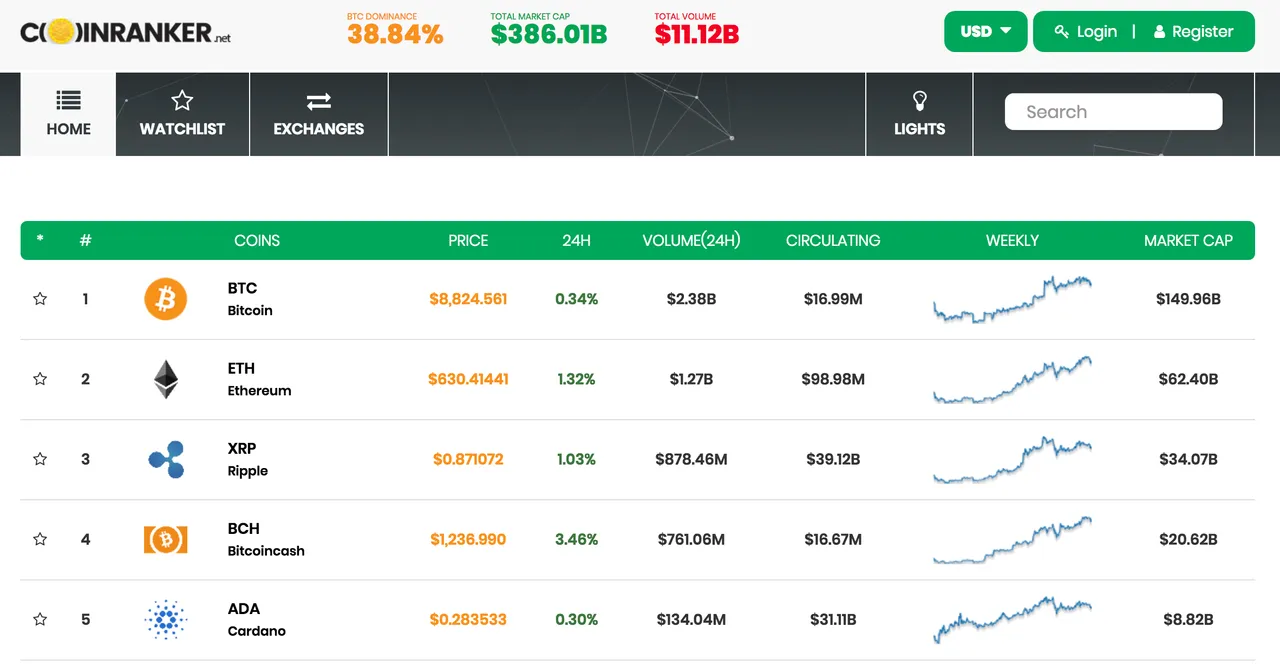Click the Coinranker logo

126,32
